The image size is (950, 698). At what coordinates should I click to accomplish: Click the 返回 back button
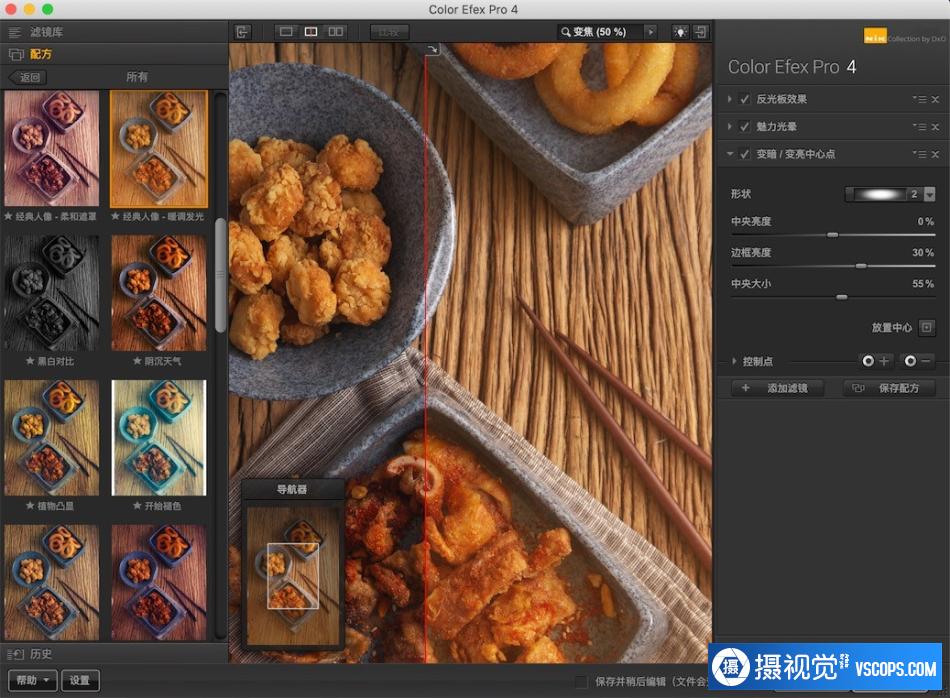28,78
